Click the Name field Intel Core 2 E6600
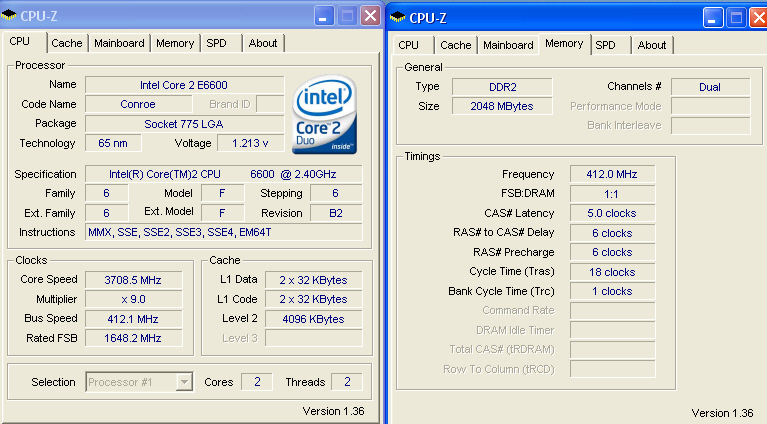This screenshot has width=767, height=424. tap(184, 85)
